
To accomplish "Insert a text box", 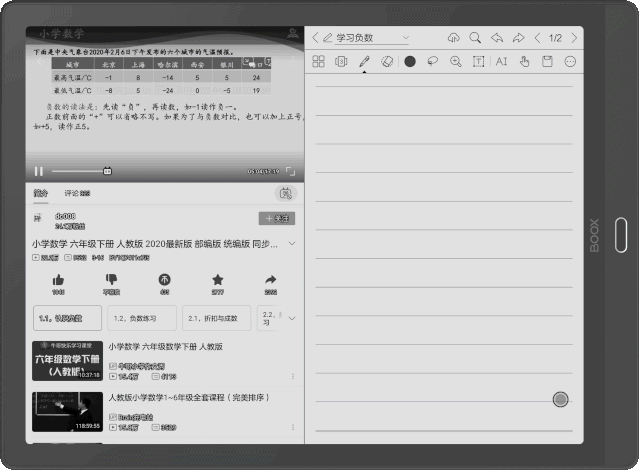I will pyautogui.click(x=478, y=62).
